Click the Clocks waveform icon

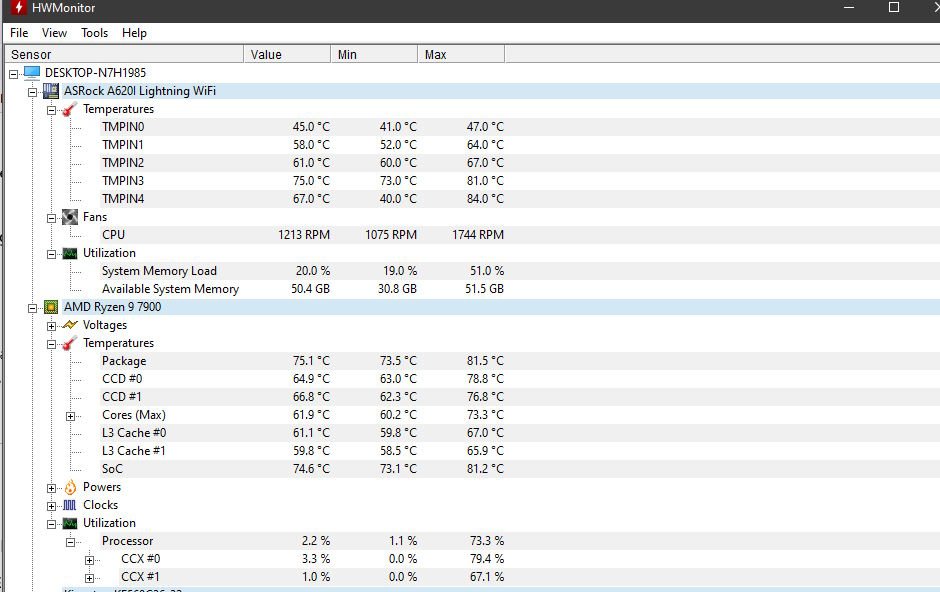pos(70,505)
